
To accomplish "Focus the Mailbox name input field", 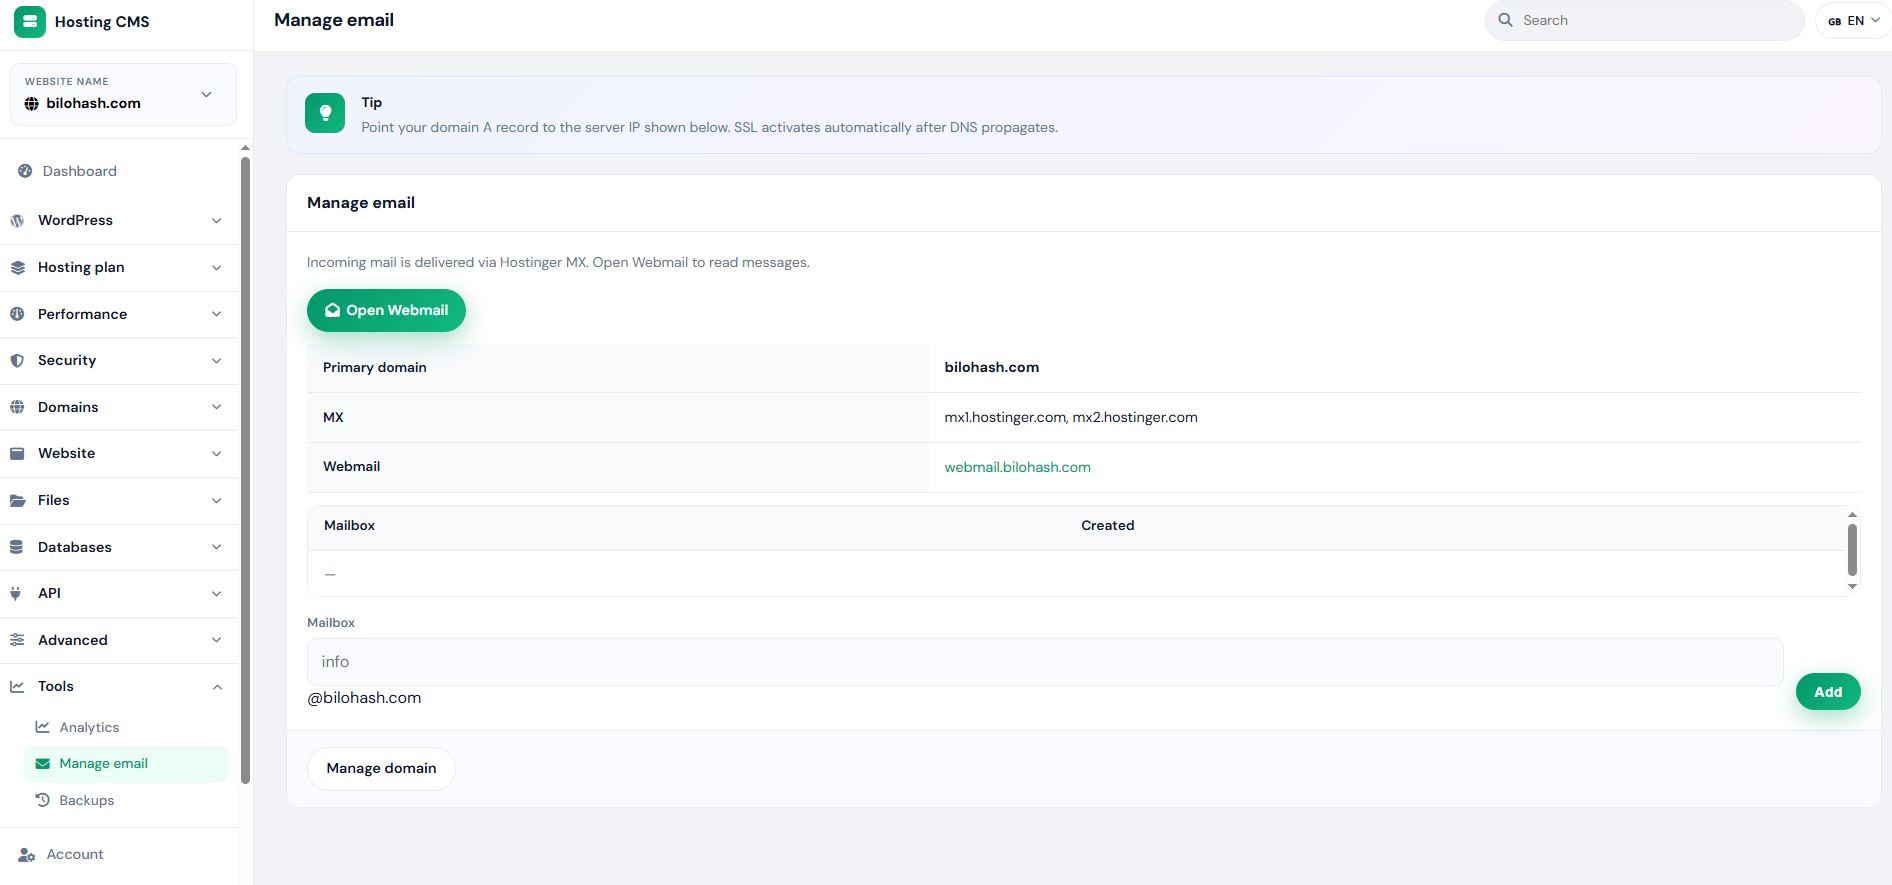I will click(x=1045, y=662).
